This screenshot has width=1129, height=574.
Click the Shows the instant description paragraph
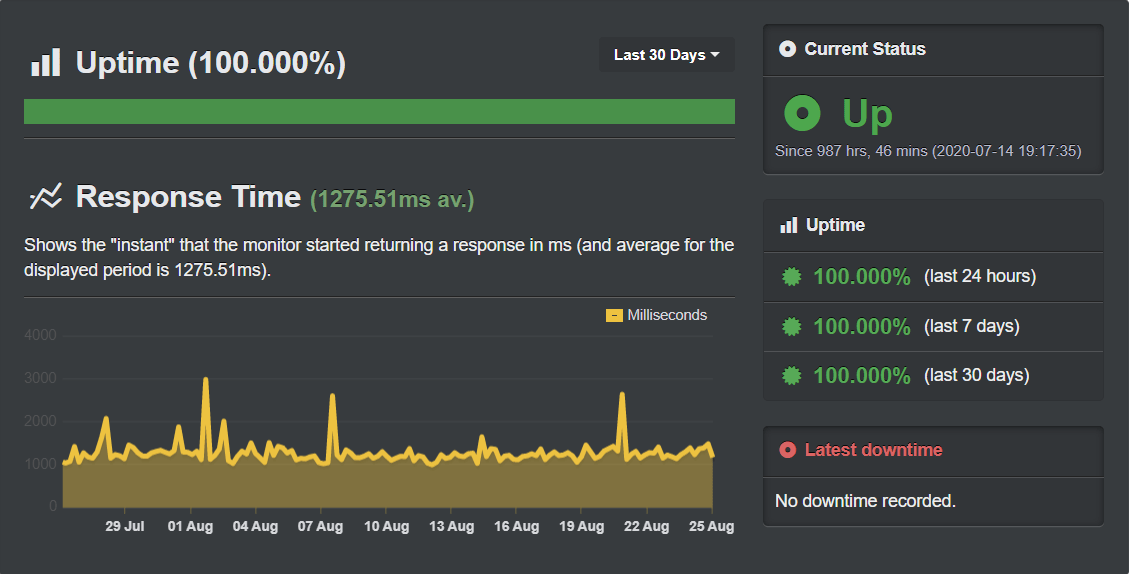(379, 257)
